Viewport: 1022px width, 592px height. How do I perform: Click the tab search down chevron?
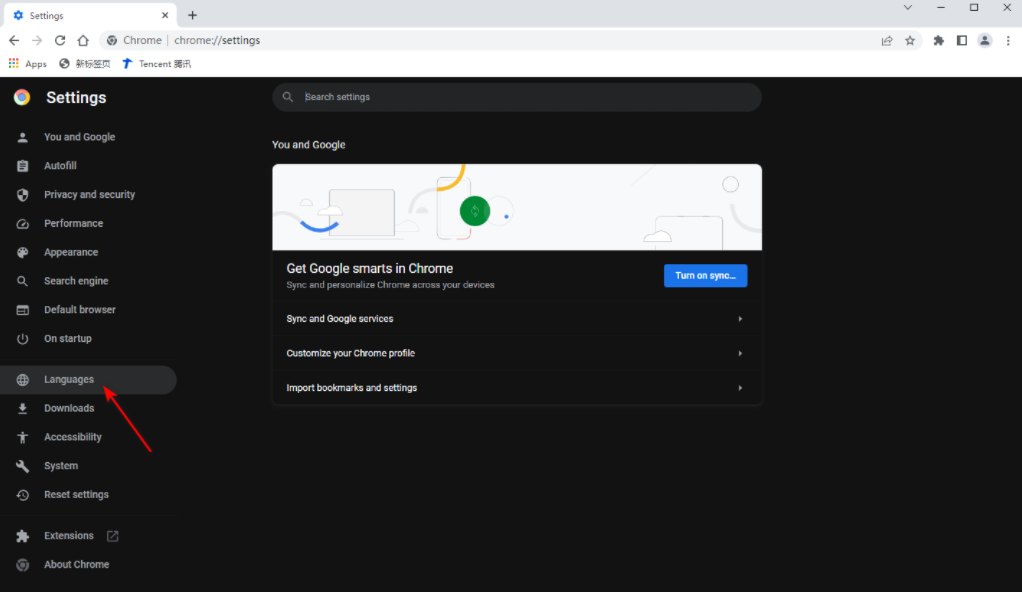point(907,8)
